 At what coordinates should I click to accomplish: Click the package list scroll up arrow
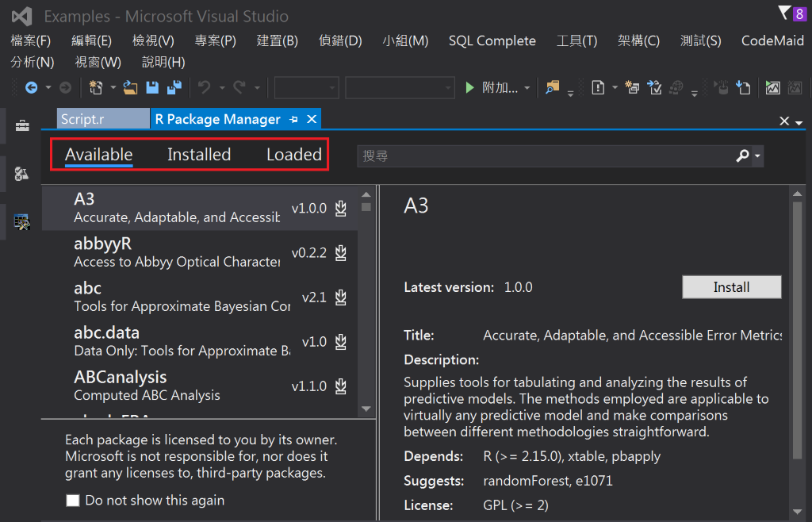click(366, 195)
